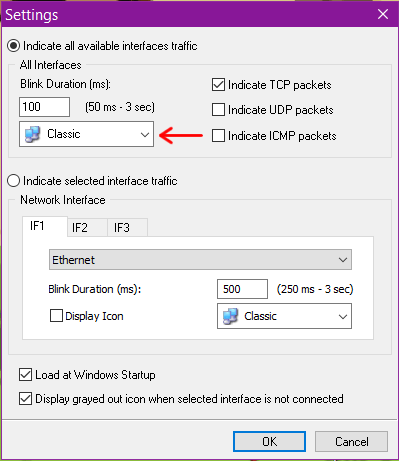This screenshot has width=399, height=461.
Task: Open the Ethernet interface dropdown
Action: coord(200,260)
